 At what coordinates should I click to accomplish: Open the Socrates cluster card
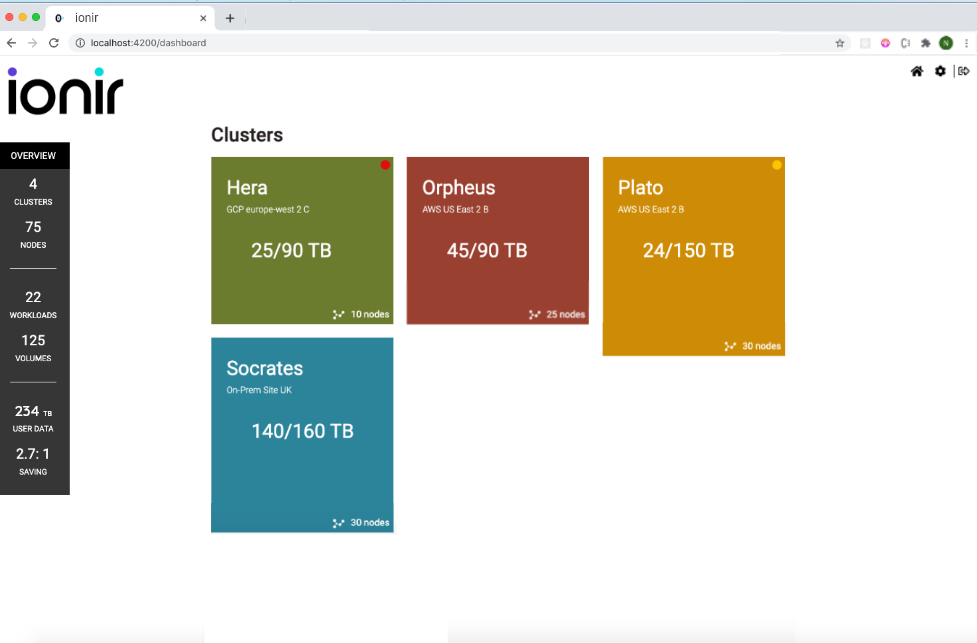(302, 435)
